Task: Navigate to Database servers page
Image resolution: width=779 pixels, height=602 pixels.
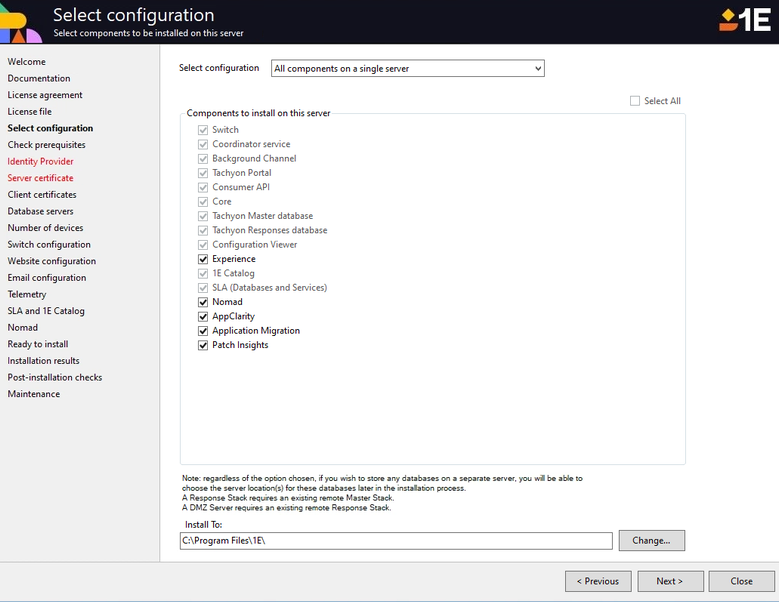Action: 40,211
